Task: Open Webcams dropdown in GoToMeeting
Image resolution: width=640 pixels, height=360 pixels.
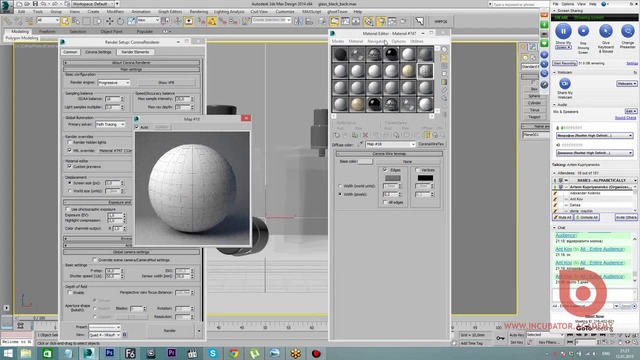Action: (x=627, y=84)
